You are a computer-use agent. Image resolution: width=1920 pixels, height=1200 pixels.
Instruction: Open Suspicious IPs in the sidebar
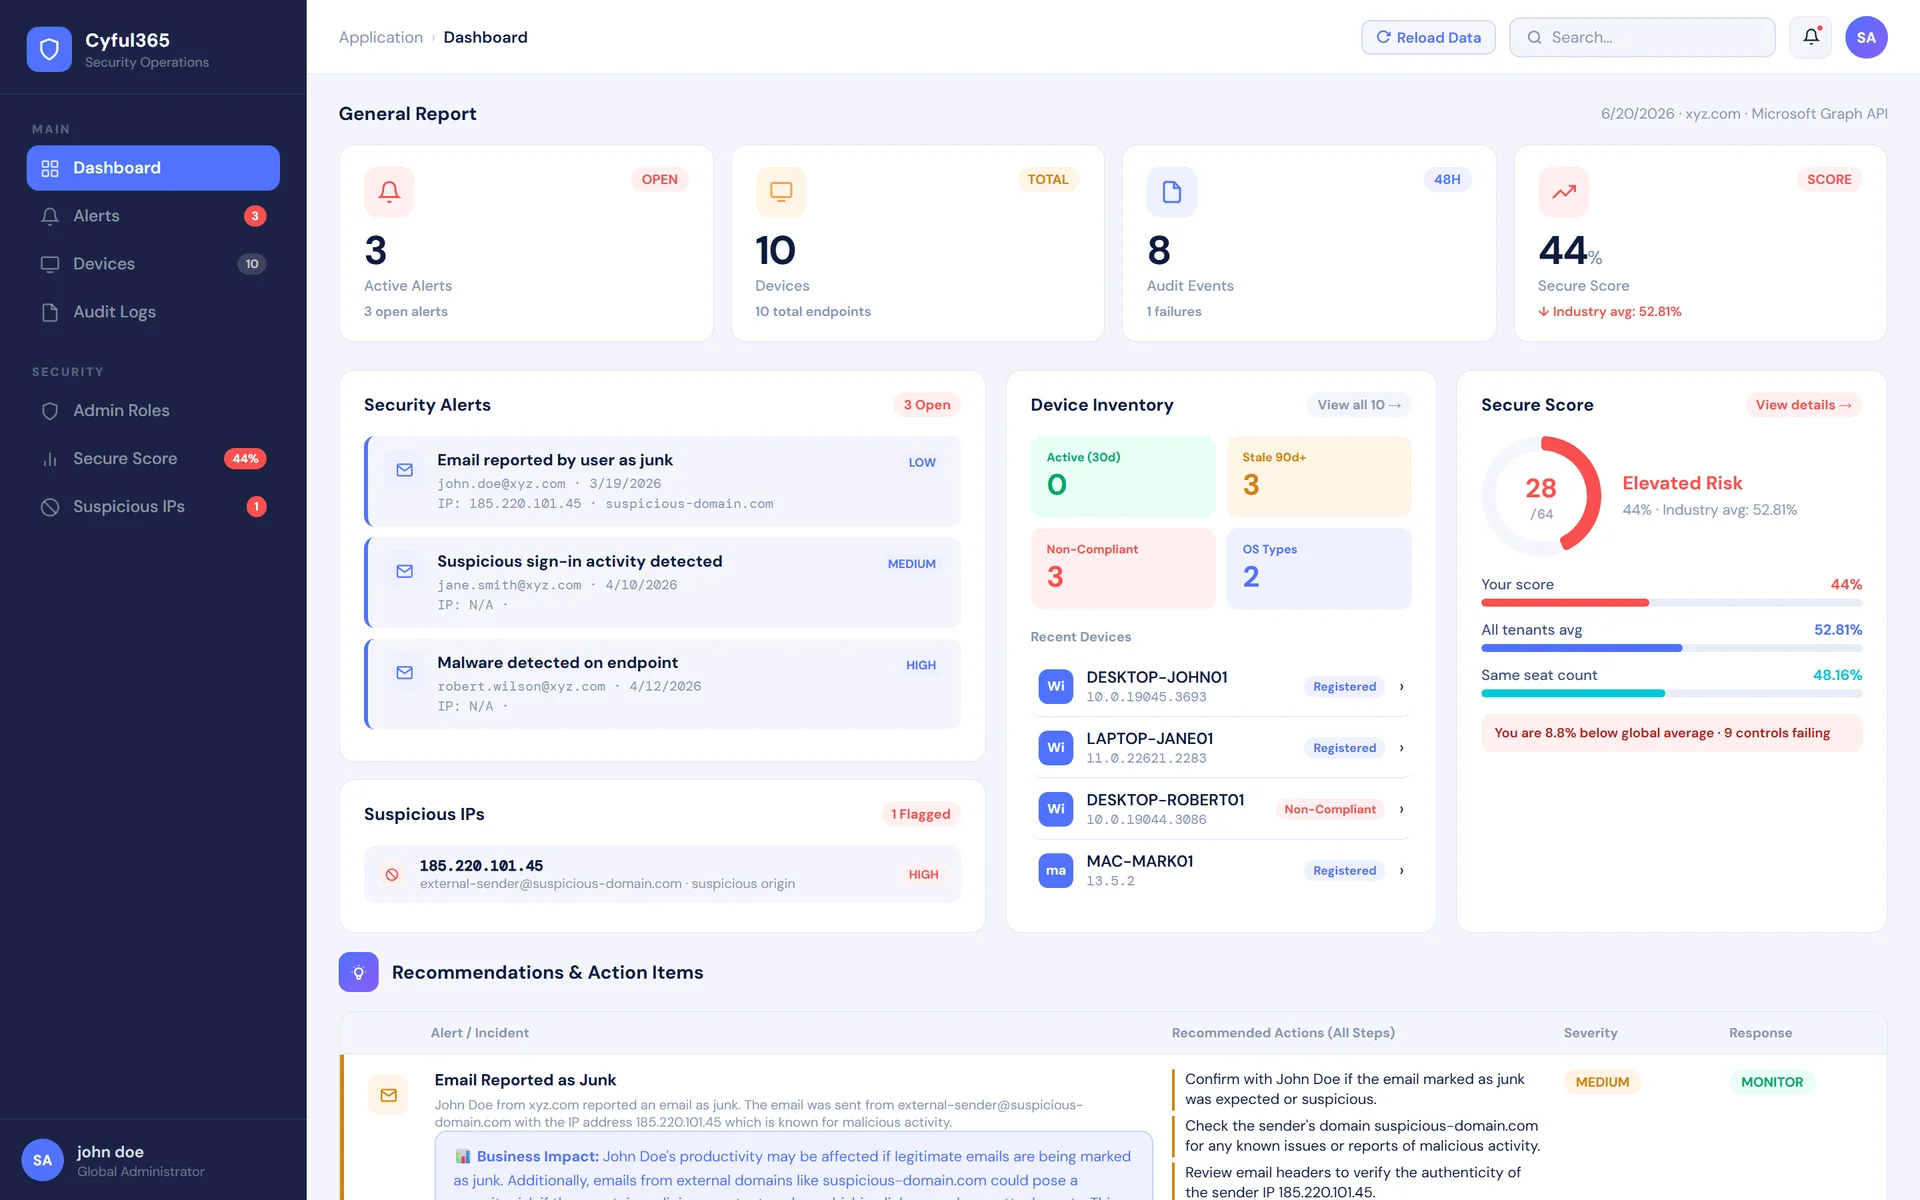[153, 506]
